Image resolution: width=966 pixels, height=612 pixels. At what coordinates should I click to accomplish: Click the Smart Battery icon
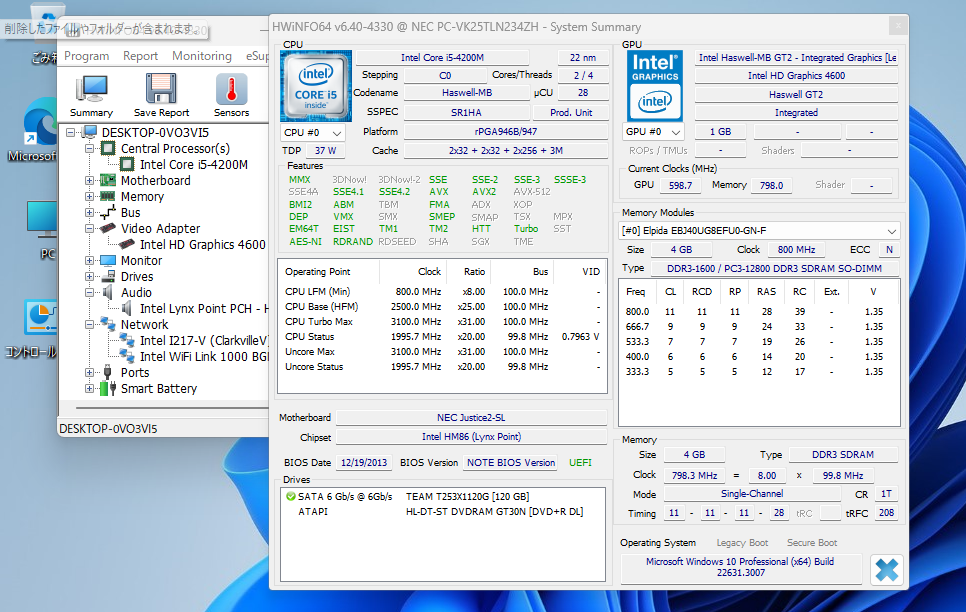point(108,388)
